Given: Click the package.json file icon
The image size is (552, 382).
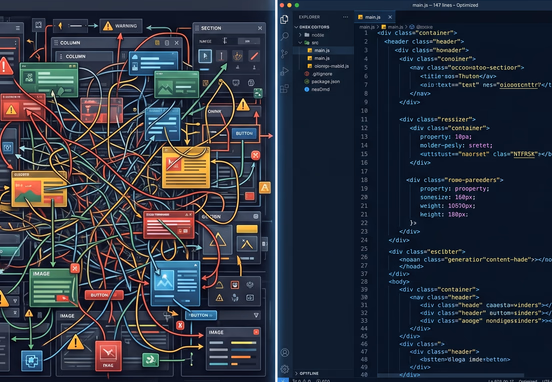Looking at the screenshot, I should (x=307, y=81).
